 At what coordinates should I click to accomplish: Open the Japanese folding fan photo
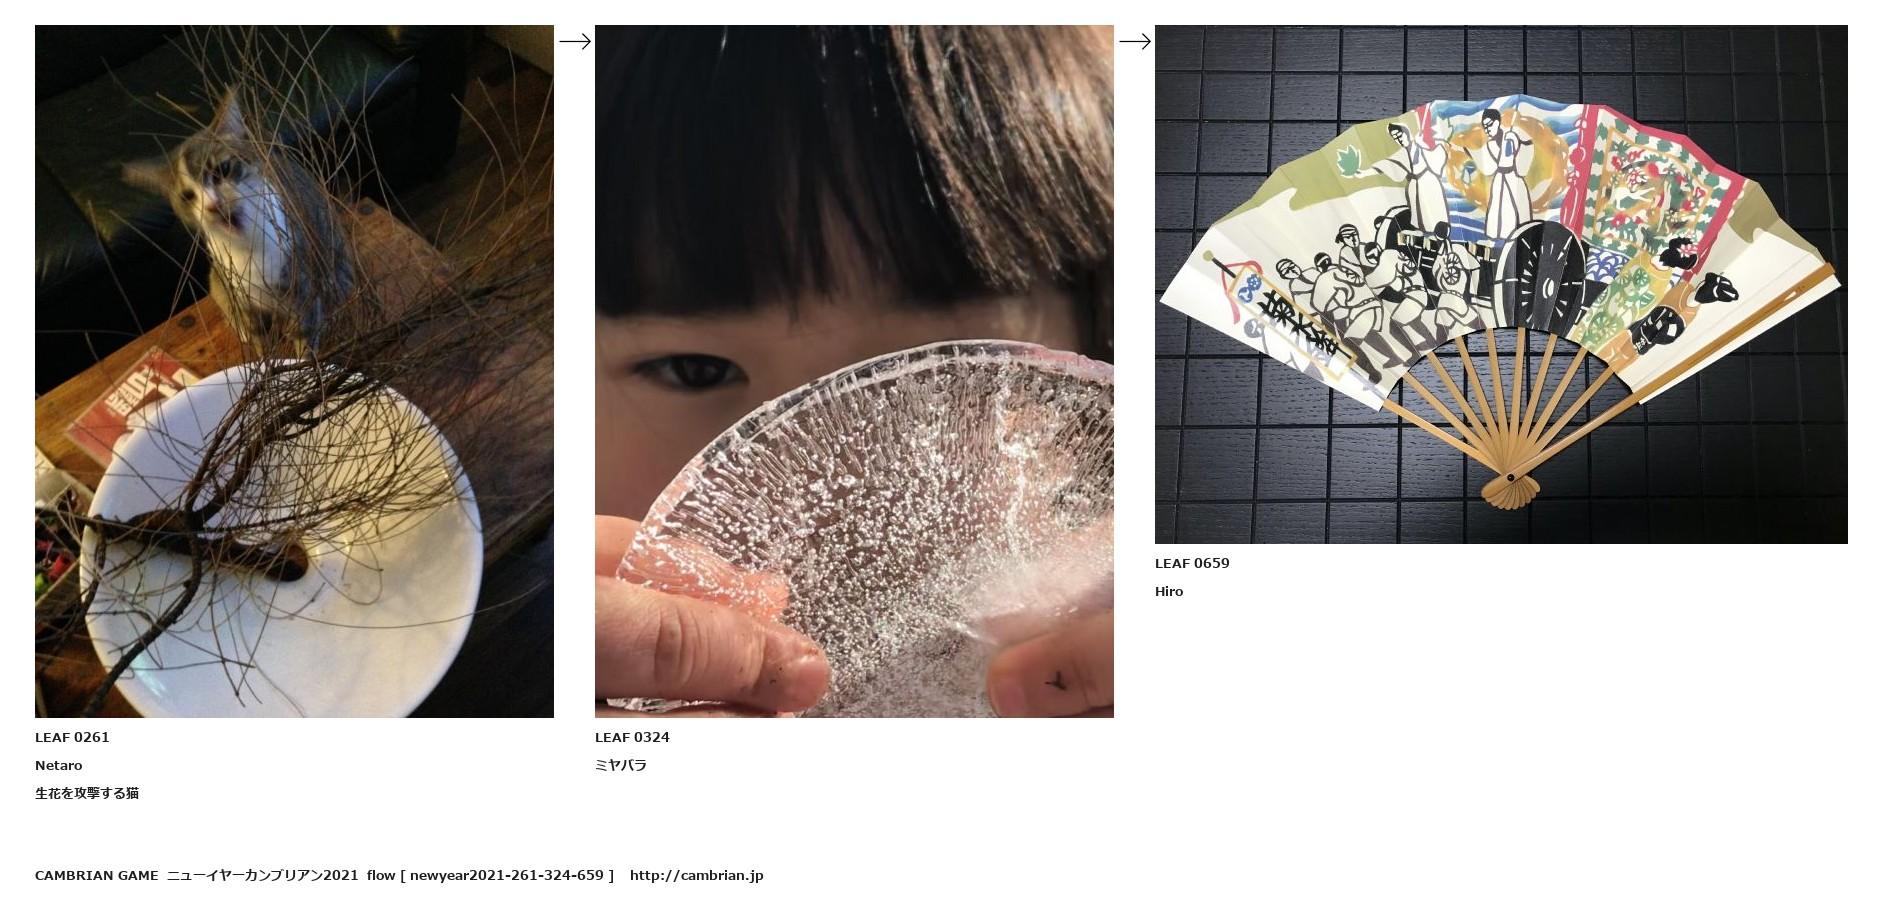[x=1501, y=284]
